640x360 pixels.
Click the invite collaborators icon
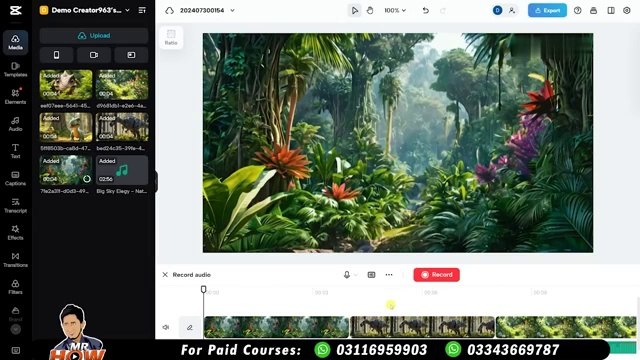pos(511,11)
